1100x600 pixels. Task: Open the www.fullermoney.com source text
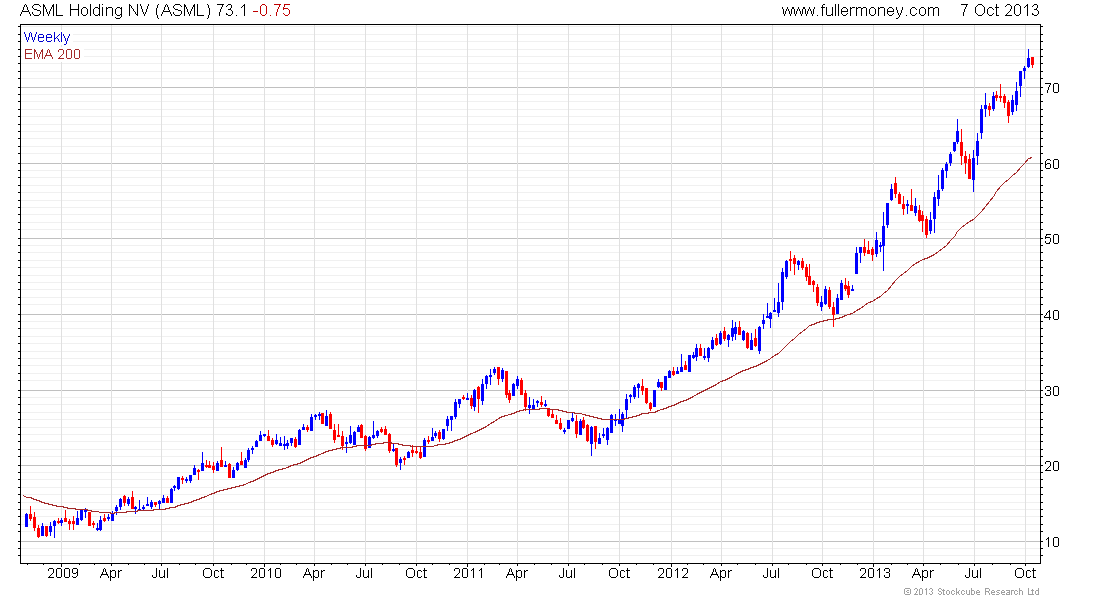click(860, 11)
